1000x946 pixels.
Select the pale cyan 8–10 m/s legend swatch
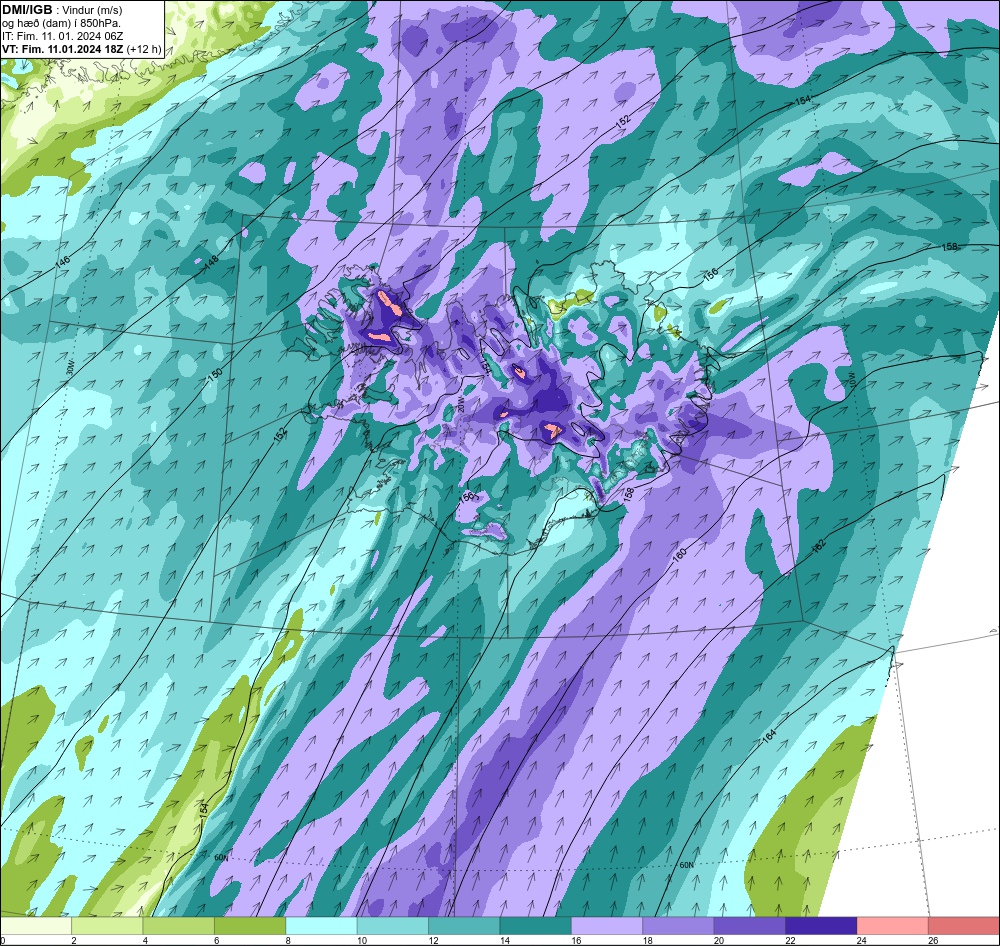point(321,925)
